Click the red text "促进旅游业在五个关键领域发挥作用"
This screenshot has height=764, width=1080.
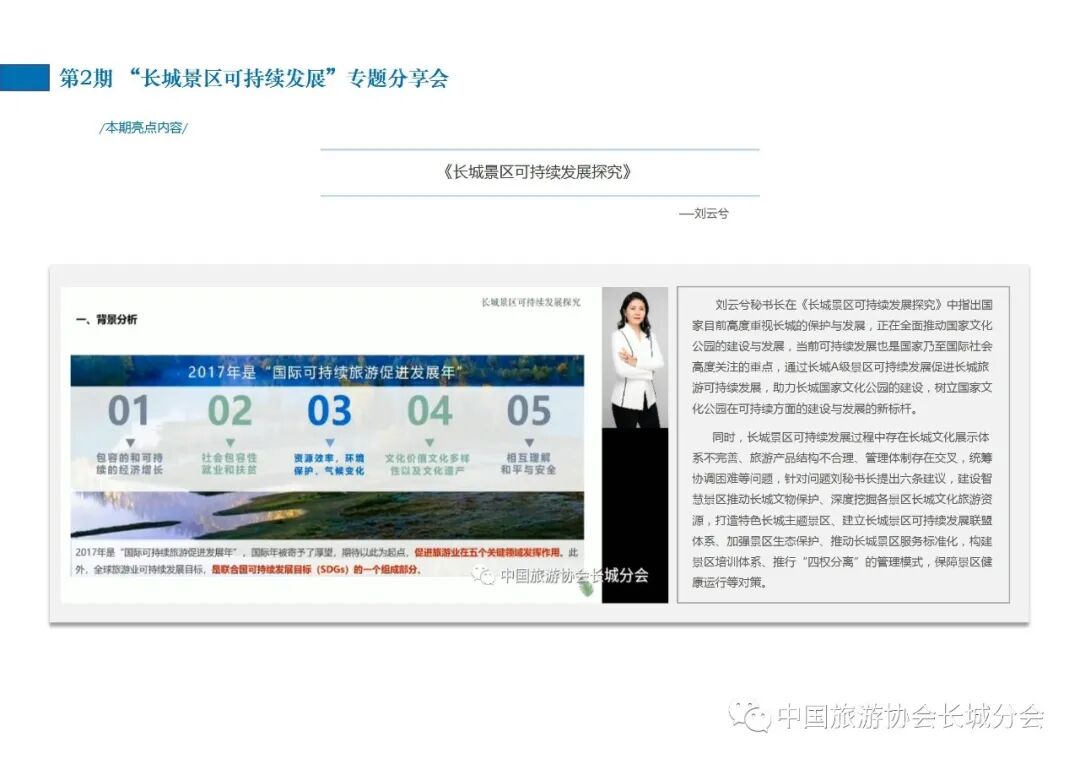tap(488, 553)
